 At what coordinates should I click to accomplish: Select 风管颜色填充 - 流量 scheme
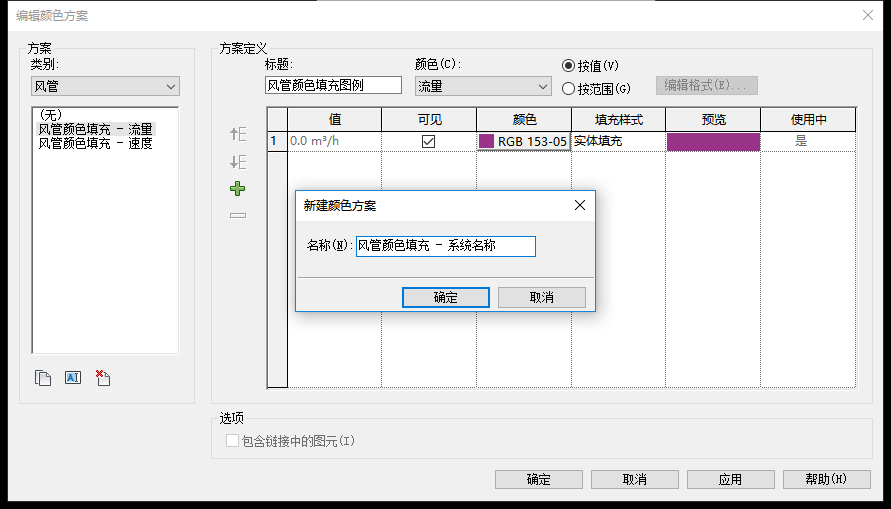[95, 129]
